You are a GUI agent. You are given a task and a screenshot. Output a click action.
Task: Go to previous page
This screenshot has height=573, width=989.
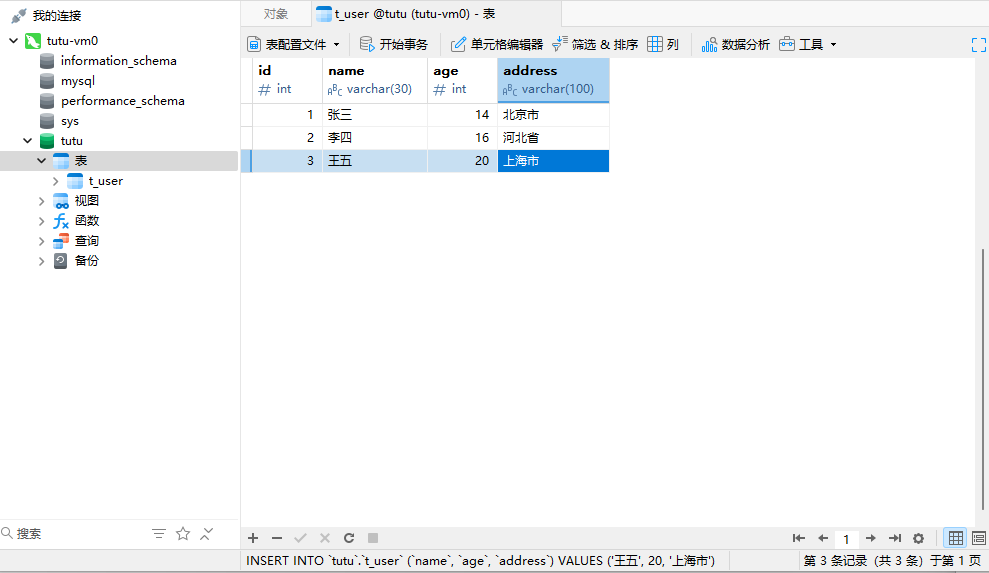822,538
